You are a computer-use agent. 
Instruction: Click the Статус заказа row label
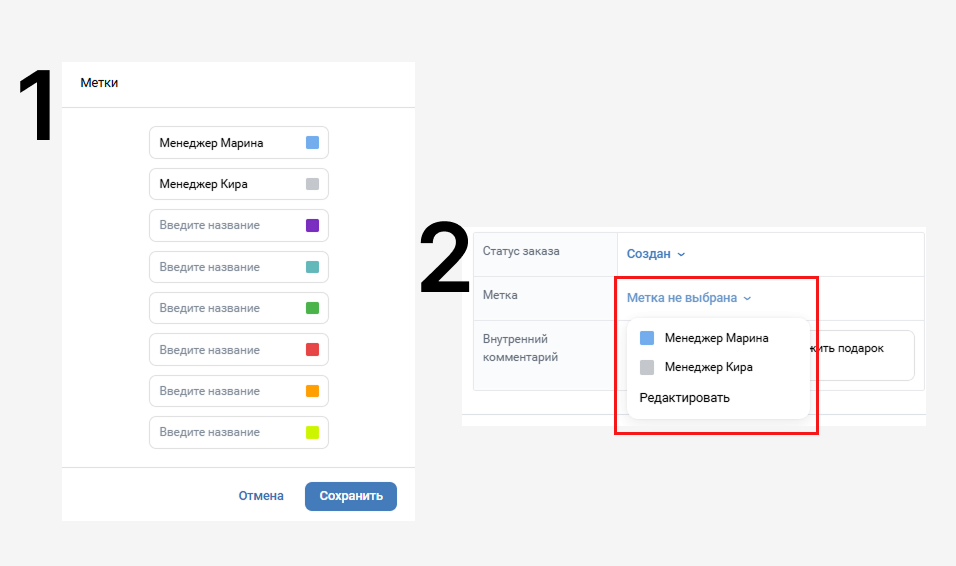click(x=521, y=251)
